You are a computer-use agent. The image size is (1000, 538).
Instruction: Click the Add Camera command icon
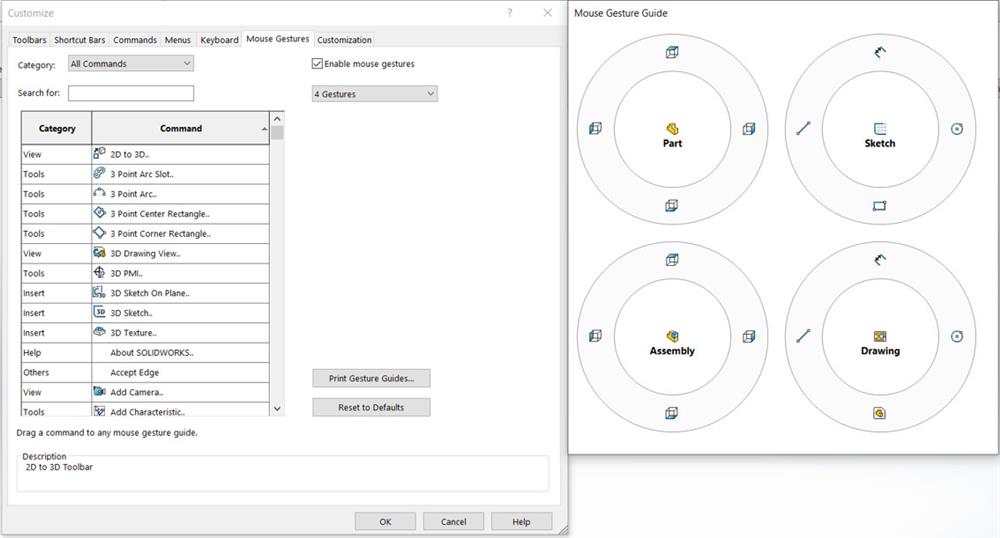tap(99, 391)
